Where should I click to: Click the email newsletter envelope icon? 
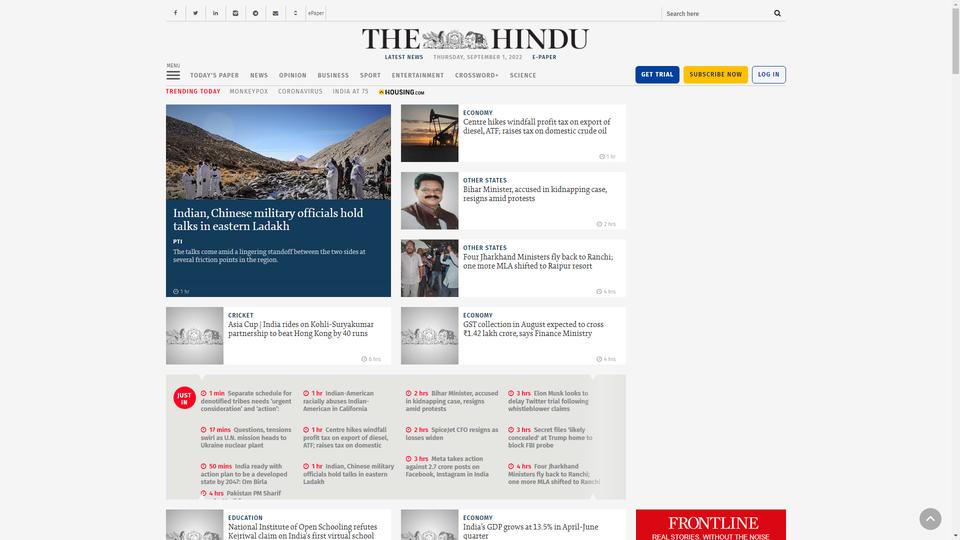[x=276, y=13]
